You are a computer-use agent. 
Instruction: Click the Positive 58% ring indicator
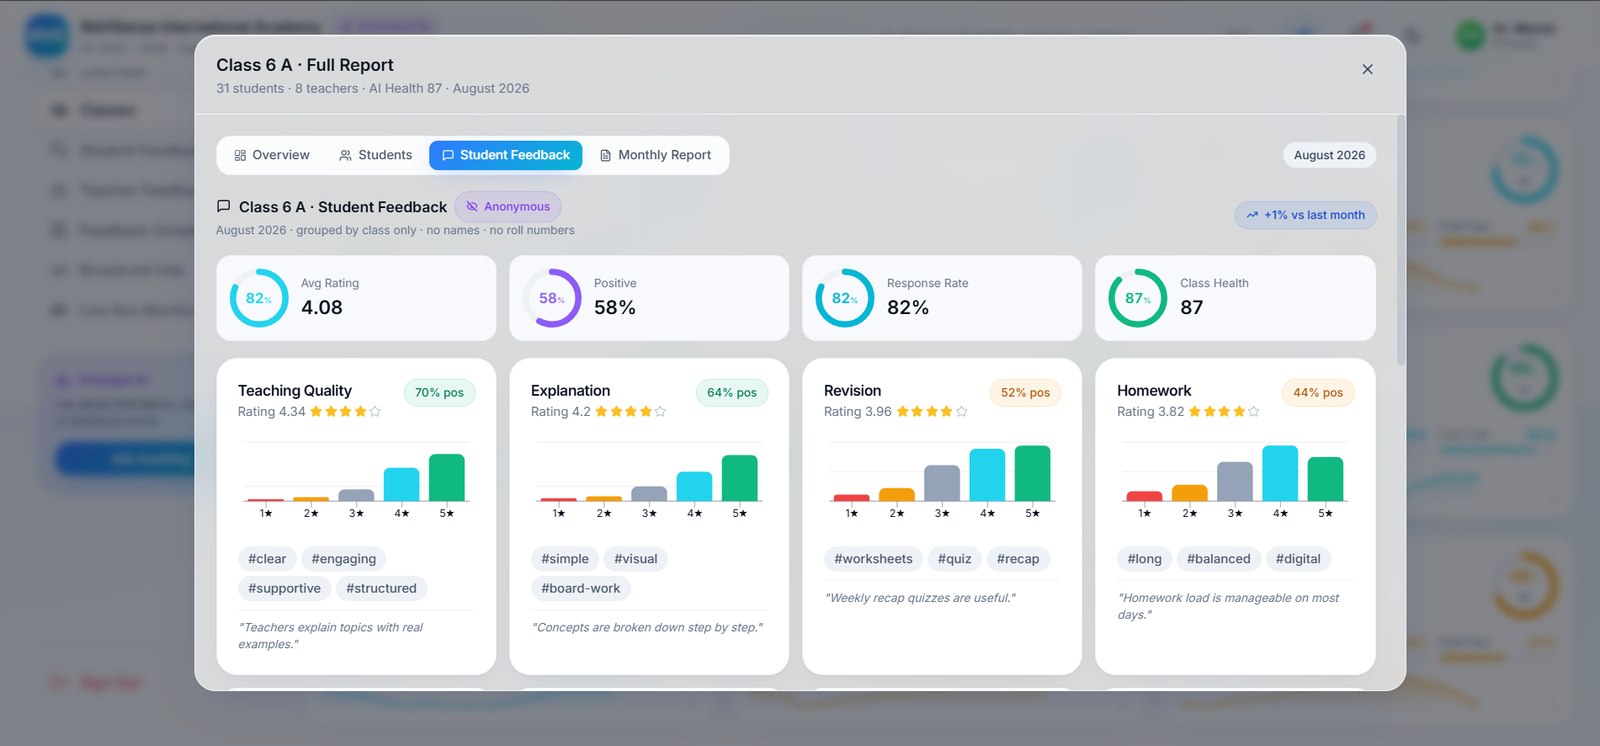[552, 298]
